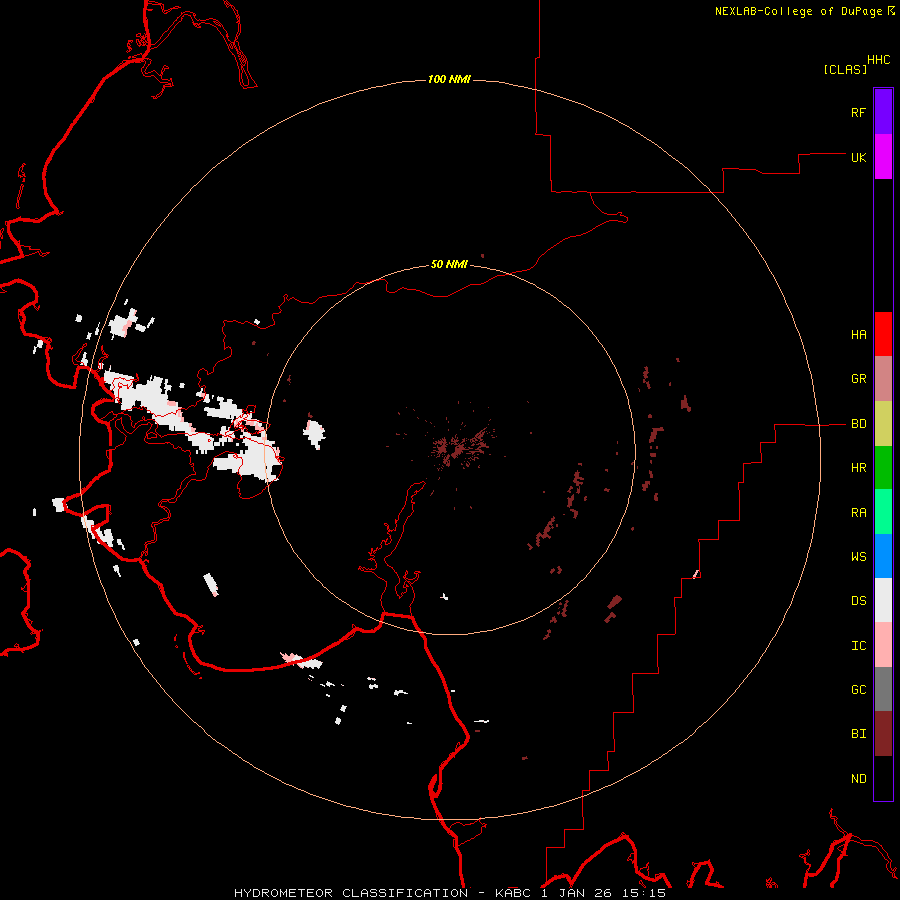
Task: Click the GR legend color block
Action: (883, 379)
